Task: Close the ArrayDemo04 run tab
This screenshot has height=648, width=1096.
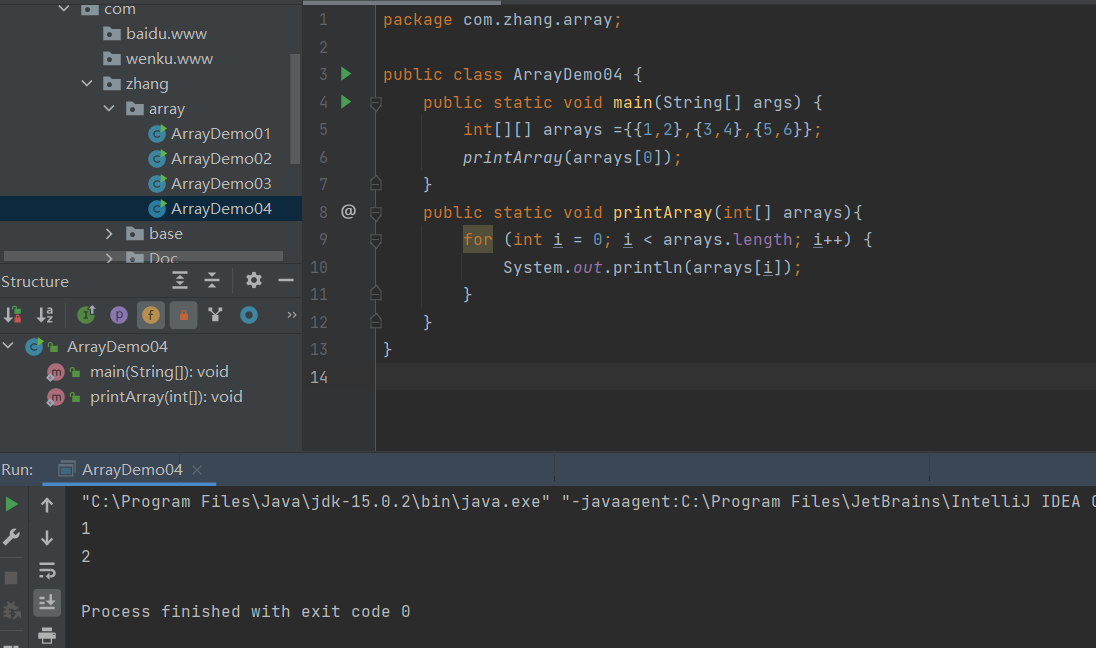Action: pyautogui.click(x=197, y=470)
